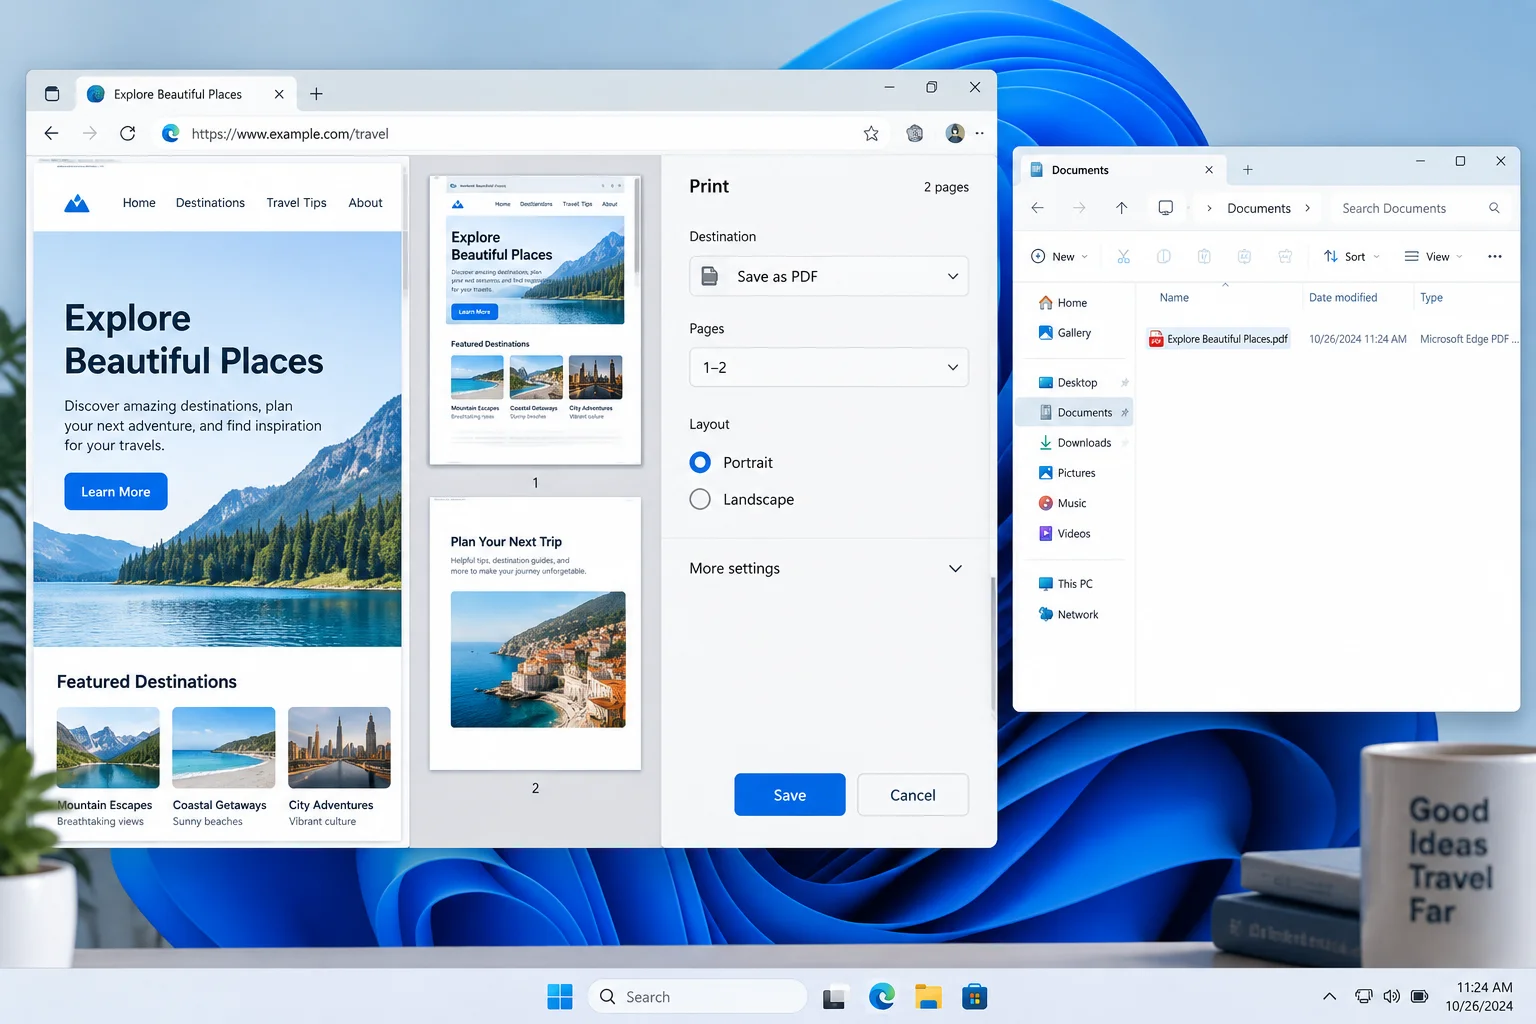This screenshot has height=1024, width=1536.
Task: Click the Up arrow in File Explorer
Action: point(1122,208)
